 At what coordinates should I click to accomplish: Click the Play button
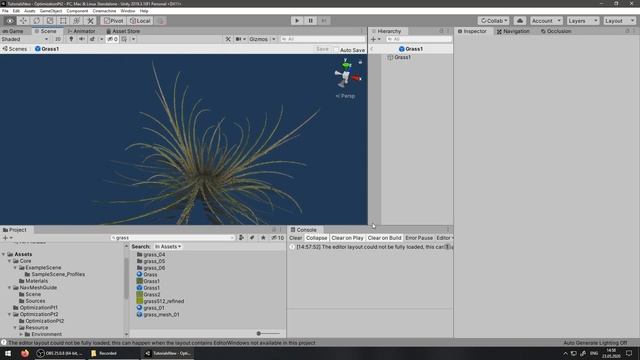(297, 21)
